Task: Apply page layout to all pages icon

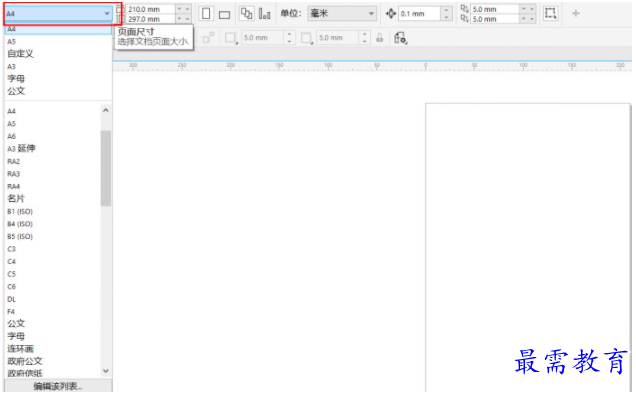Action: coord(246,13)
